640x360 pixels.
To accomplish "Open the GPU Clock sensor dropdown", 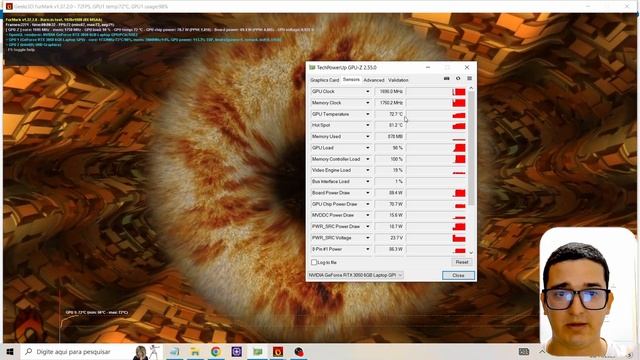I will pyautogui.click(x=367, y=91).
